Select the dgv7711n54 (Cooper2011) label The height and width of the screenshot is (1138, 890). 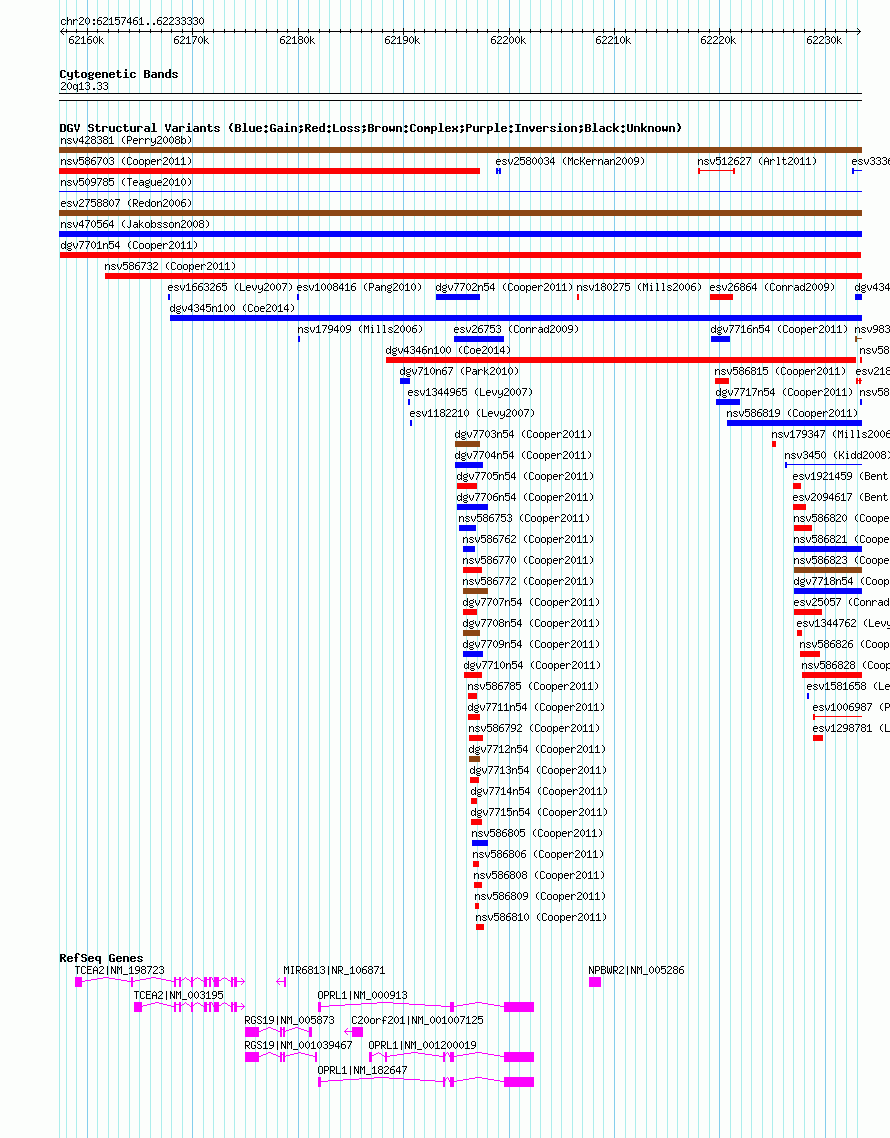[536, 708]
